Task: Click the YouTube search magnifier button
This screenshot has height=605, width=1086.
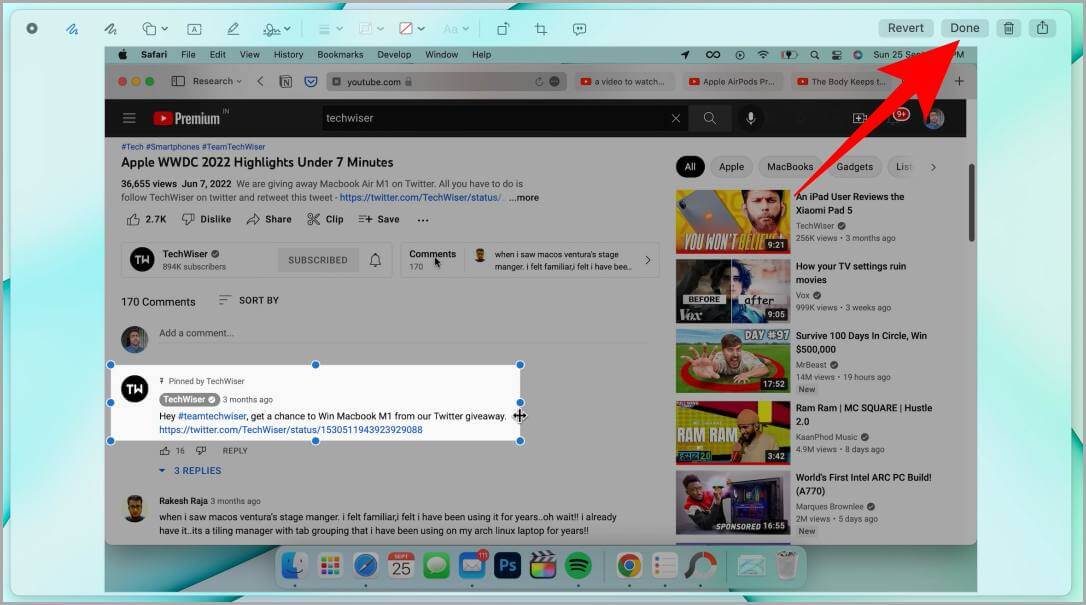Action: coord(710,118)
